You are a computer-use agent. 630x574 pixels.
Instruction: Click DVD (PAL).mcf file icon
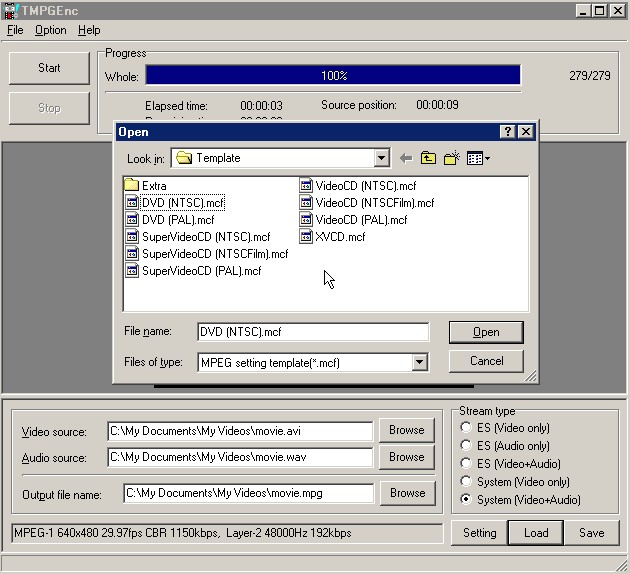click(132, 219)
